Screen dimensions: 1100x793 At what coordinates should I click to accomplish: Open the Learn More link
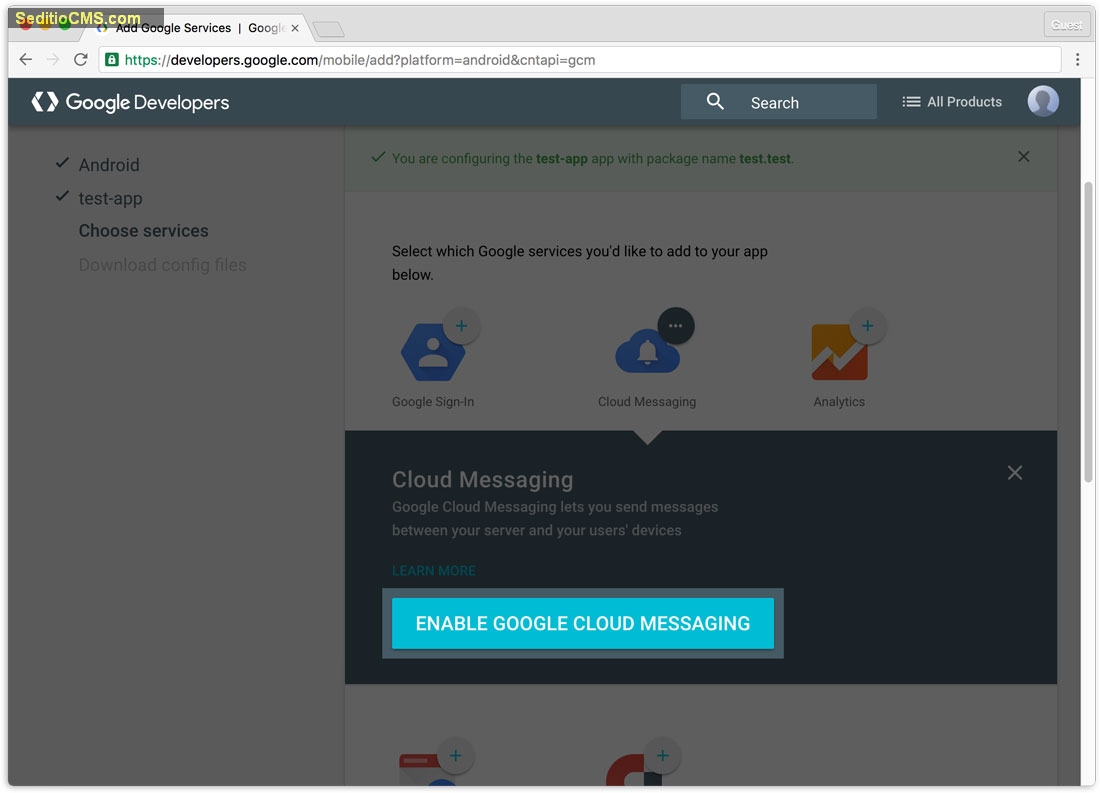434,571
